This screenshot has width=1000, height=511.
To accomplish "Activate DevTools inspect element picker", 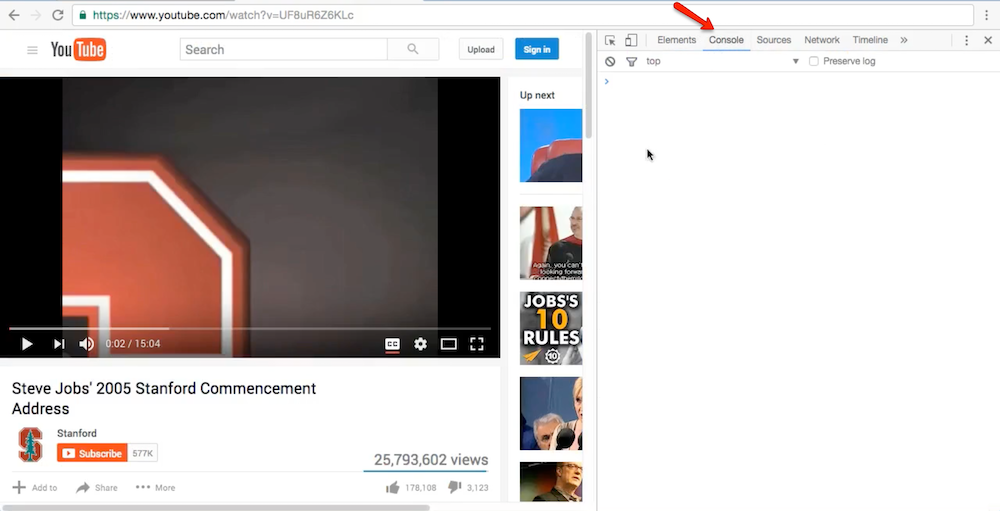I will tap(610, 40).
